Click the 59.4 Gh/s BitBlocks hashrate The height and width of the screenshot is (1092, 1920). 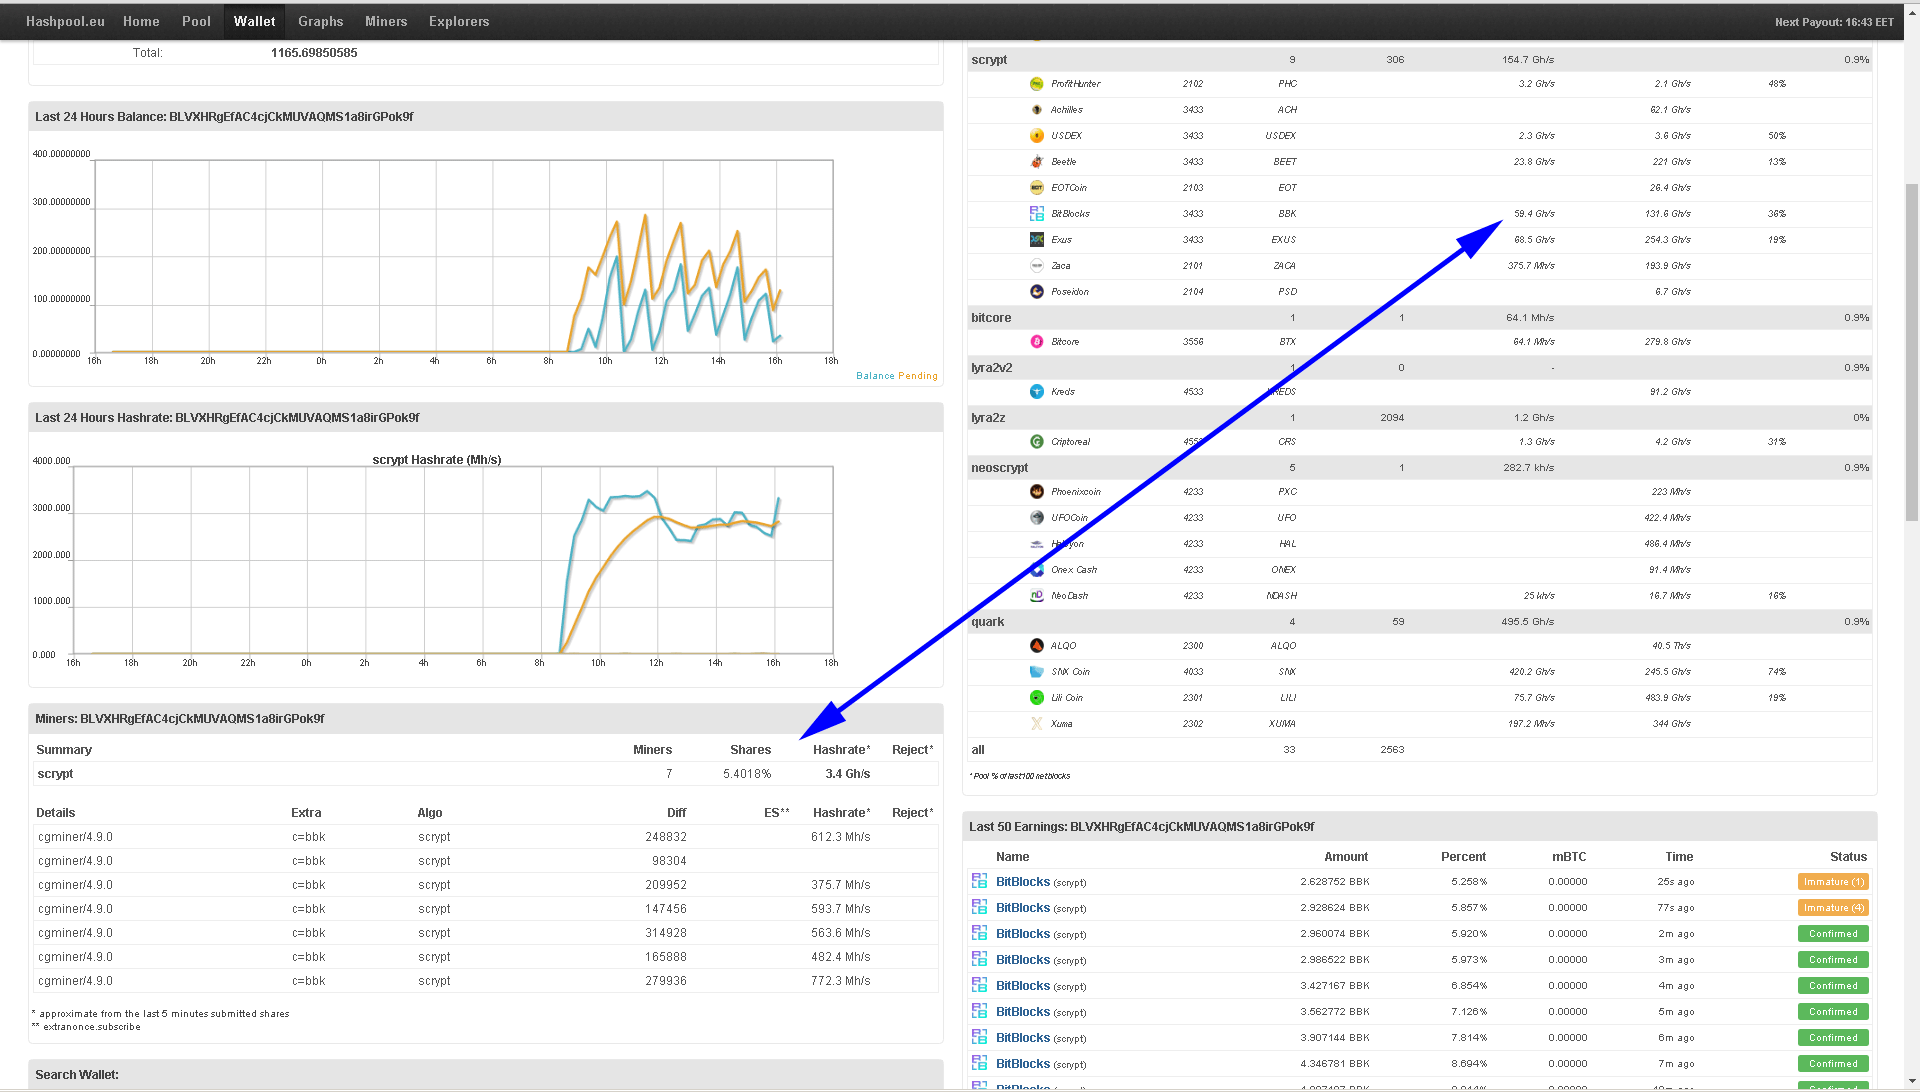click(x=1534, y=214)
